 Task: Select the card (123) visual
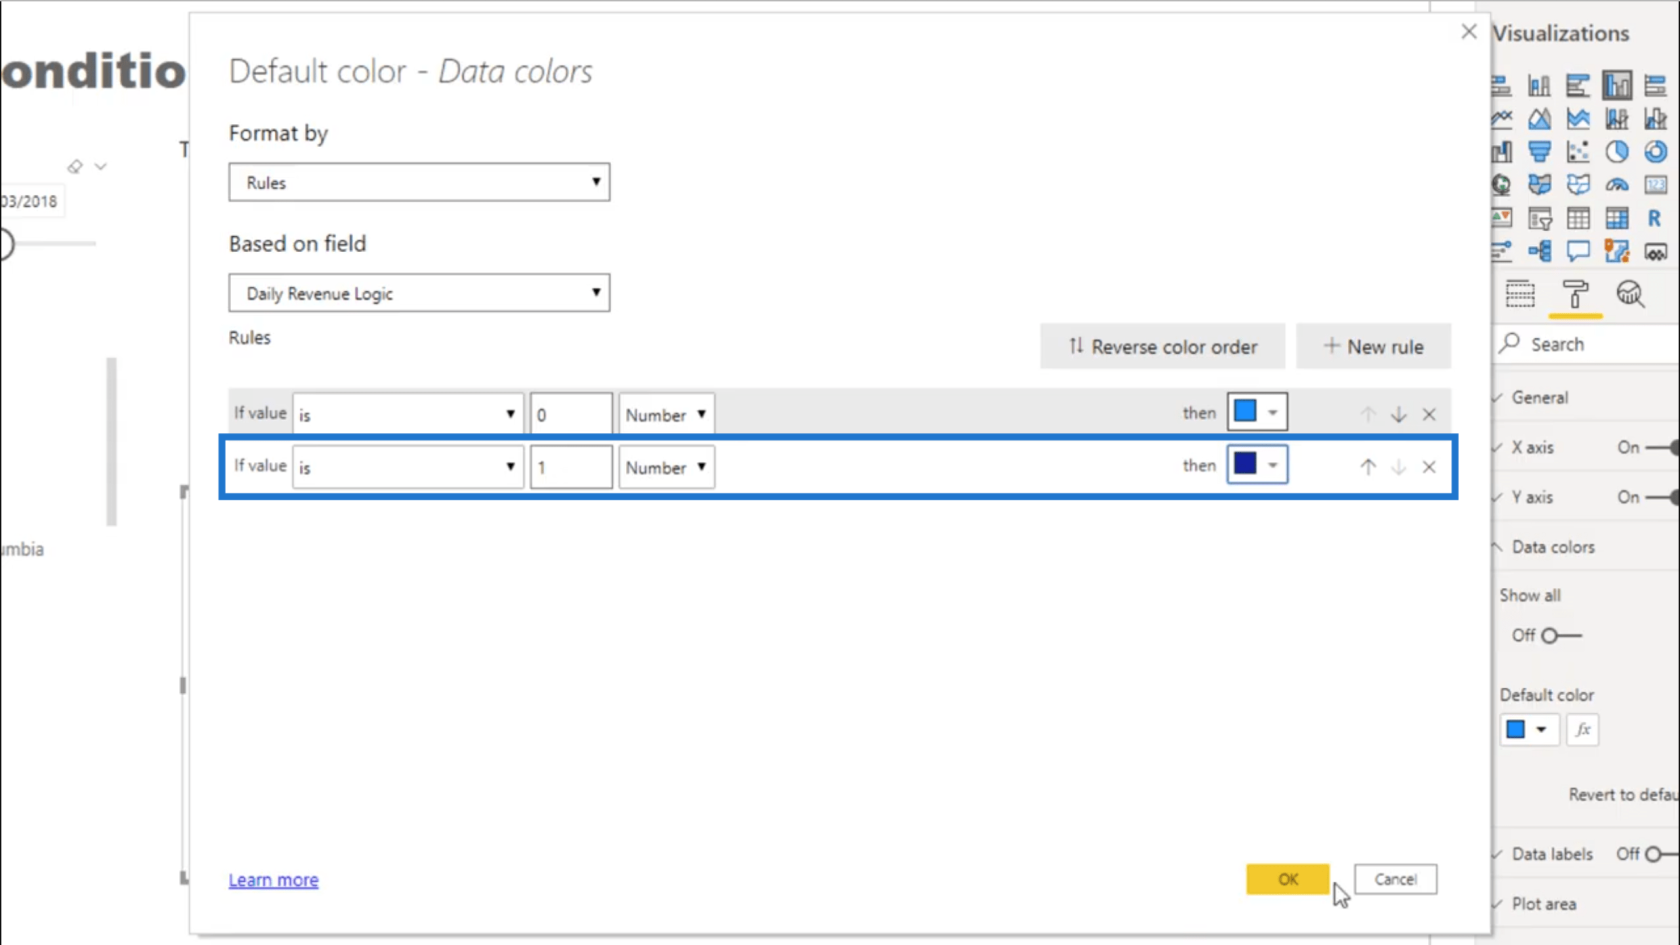point(1656,185)
